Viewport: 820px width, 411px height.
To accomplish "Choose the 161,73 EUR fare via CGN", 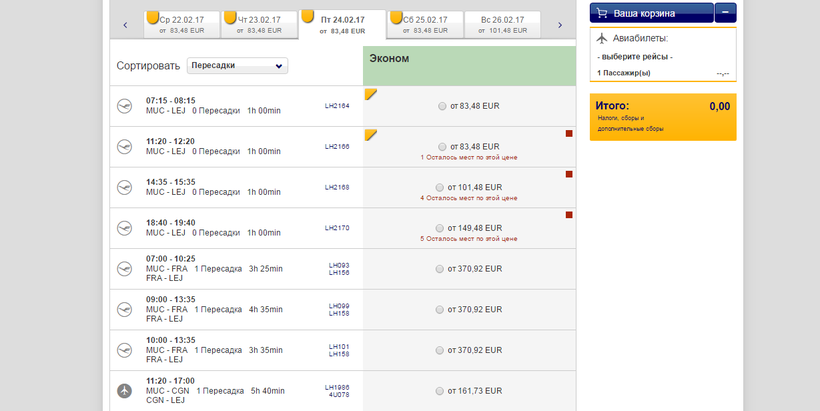I will [x=442, y=391].
